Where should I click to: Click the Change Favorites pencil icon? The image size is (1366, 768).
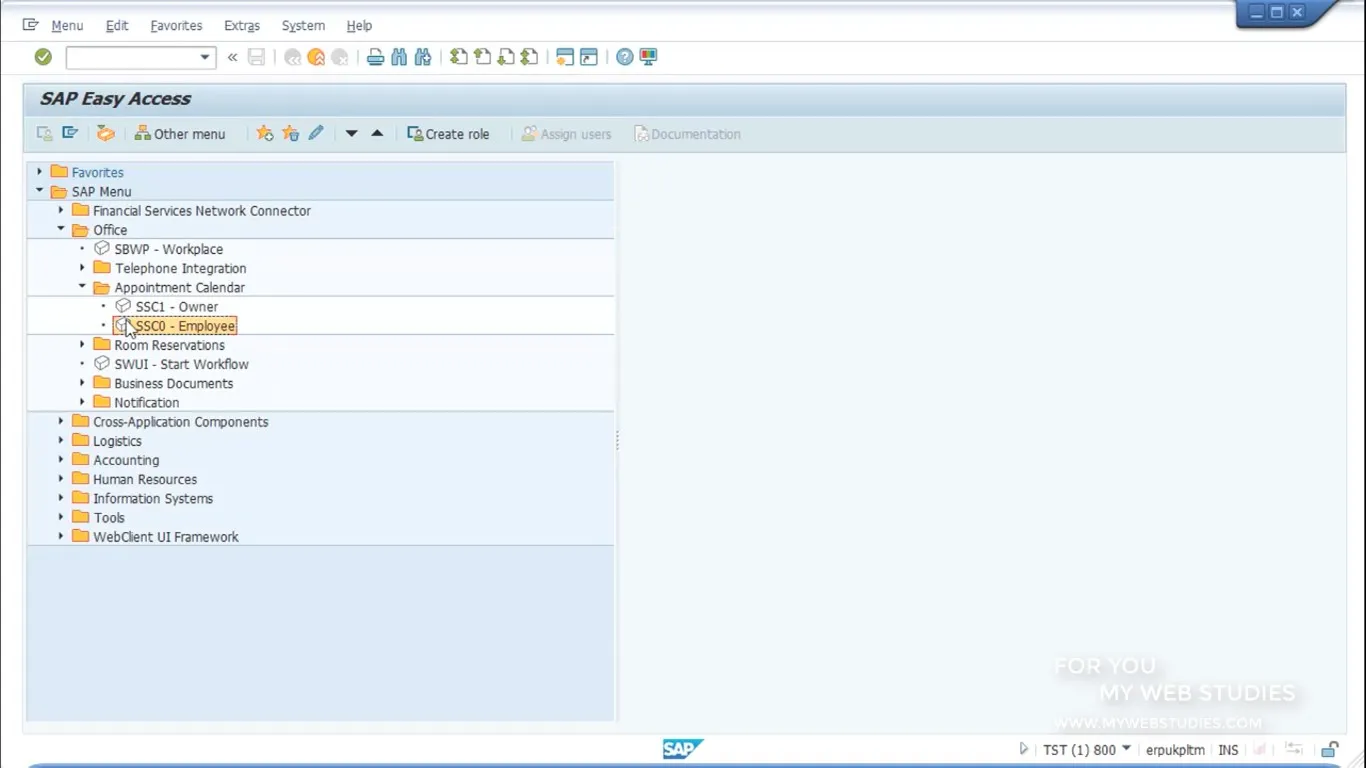[316, 133]
